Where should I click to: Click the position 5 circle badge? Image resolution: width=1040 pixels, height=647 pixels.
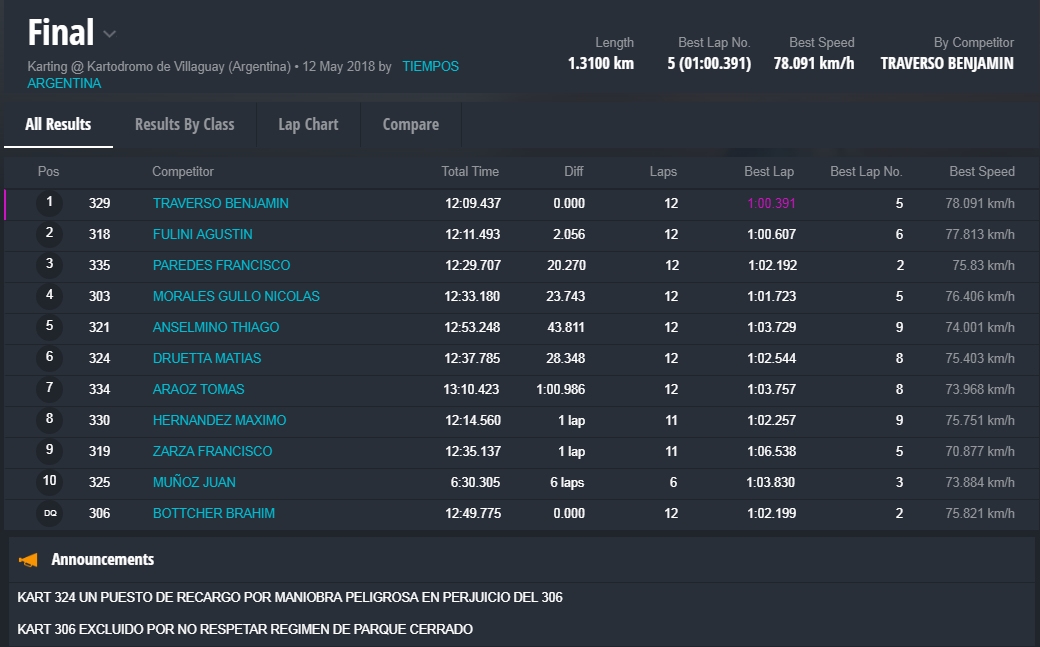[49, 328]
